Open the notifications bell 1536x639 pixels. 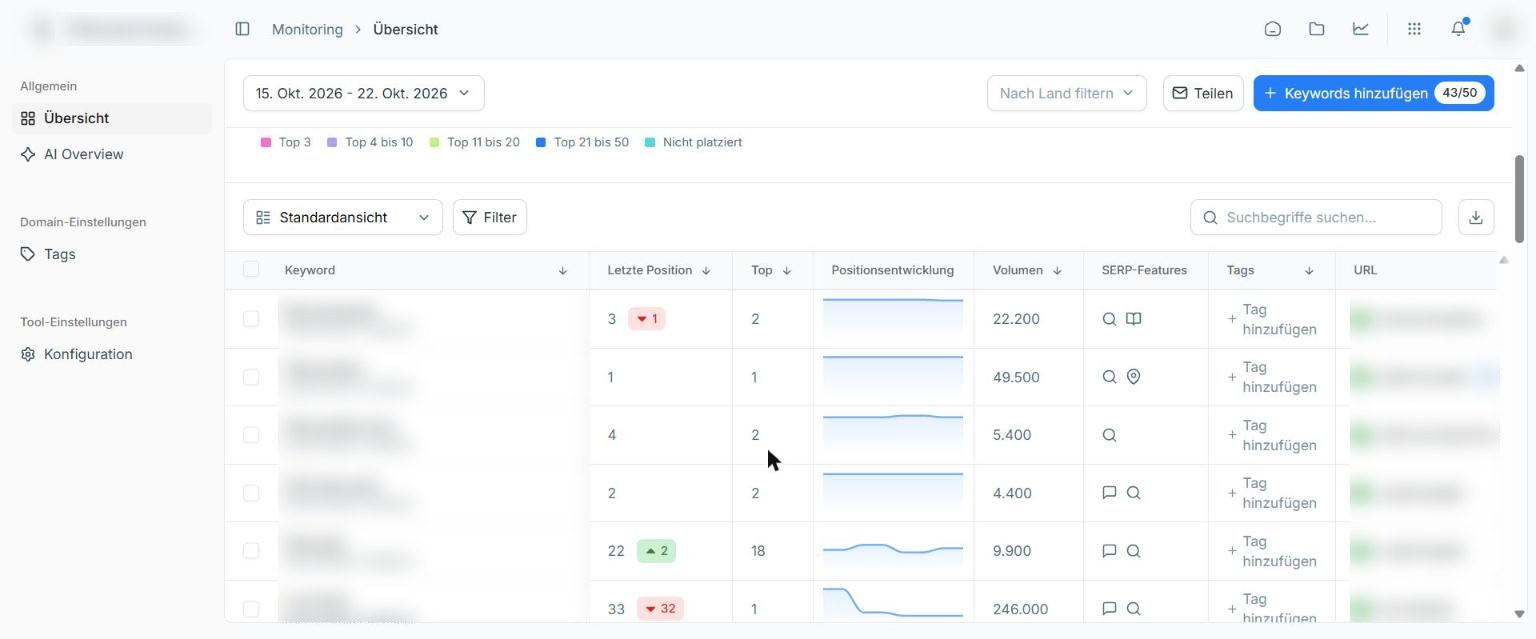pyautogui.click(x=1458, y=29)
